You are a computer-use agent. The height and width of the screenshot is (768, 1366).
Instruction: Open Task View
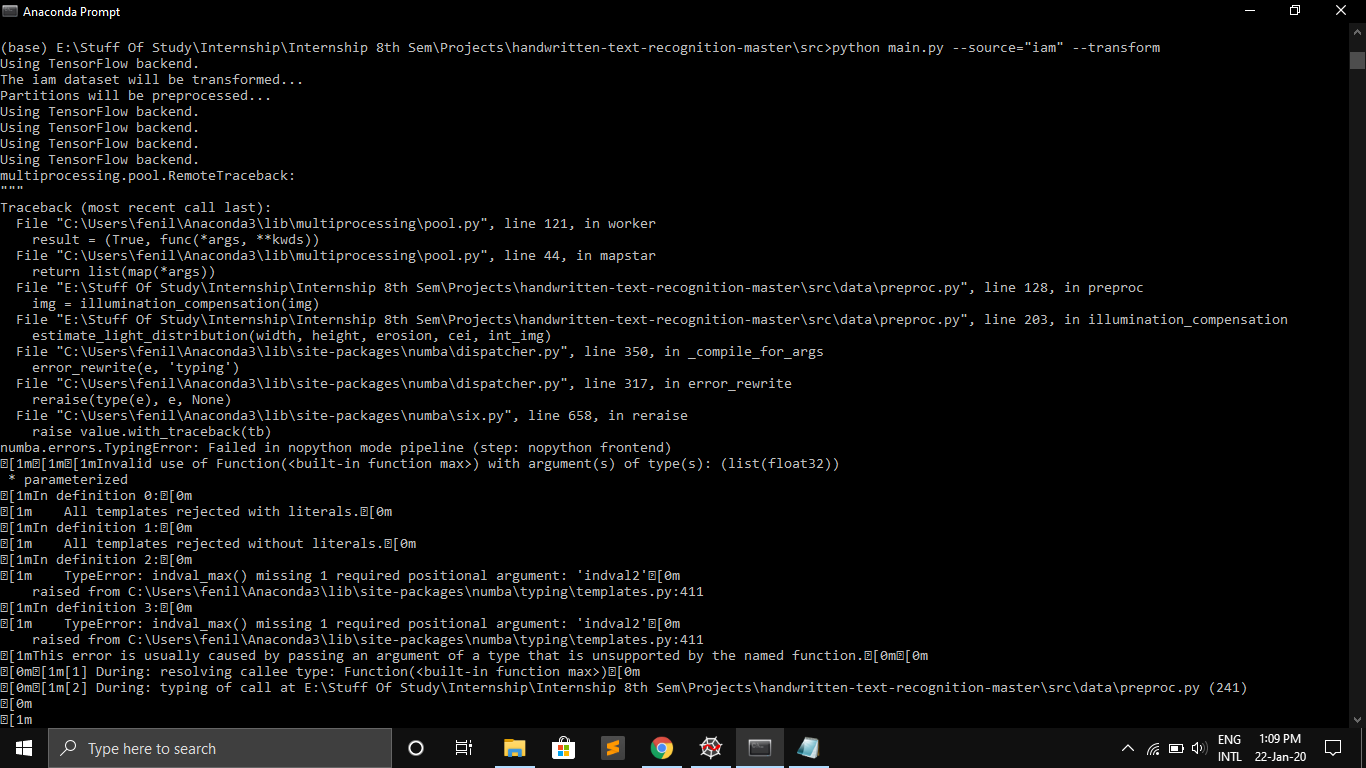[x=463, y=747]
